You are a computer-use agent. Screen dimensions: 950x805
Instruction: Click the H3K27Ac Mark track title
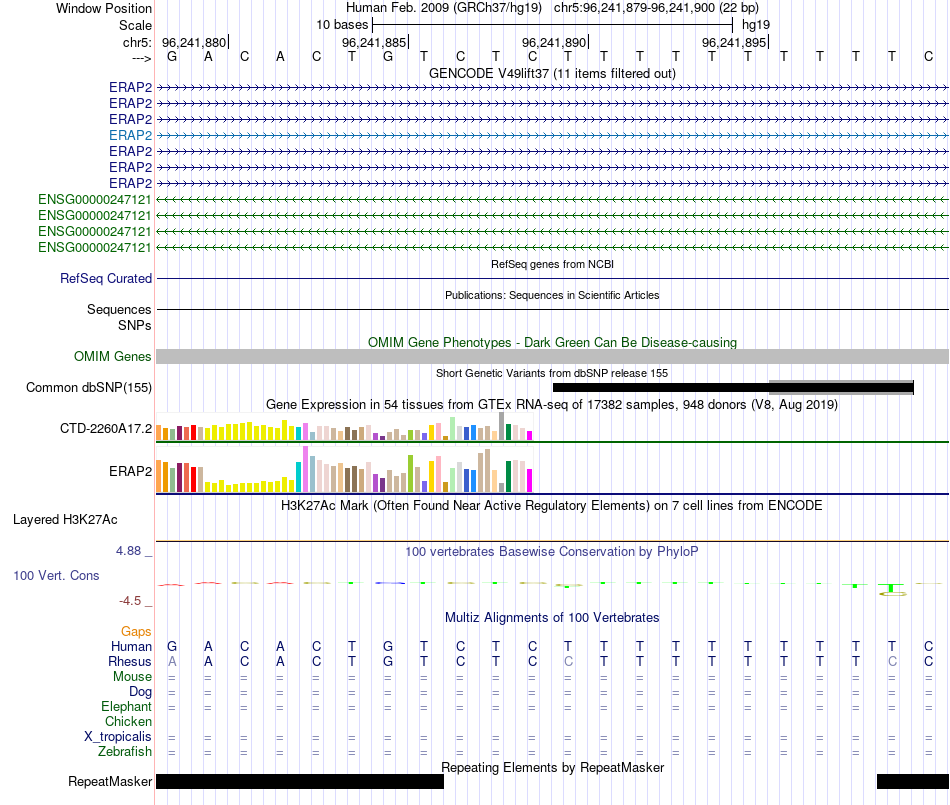(552, 506)
